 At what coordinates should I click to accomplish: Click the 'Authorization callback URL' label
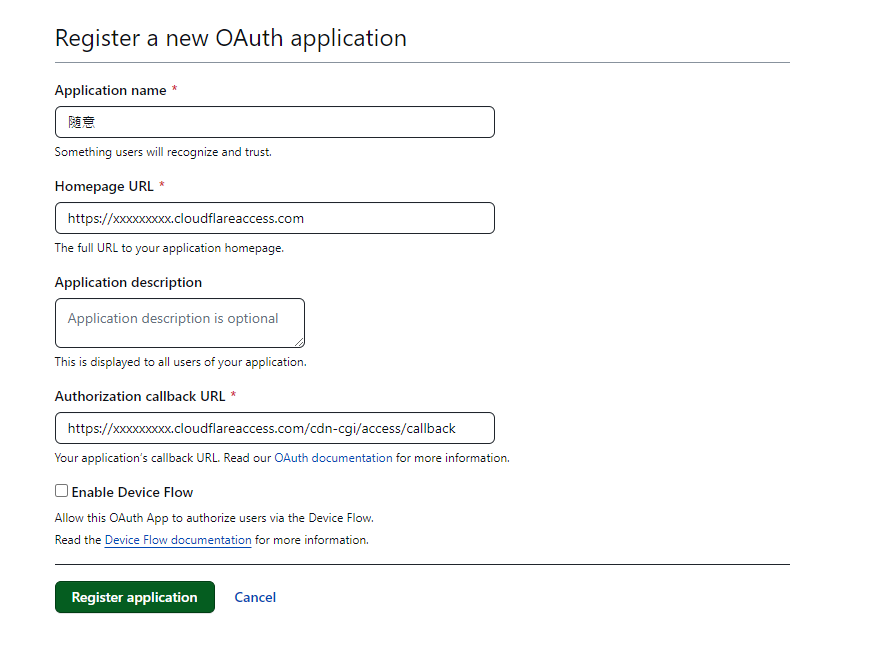[140, 396]
